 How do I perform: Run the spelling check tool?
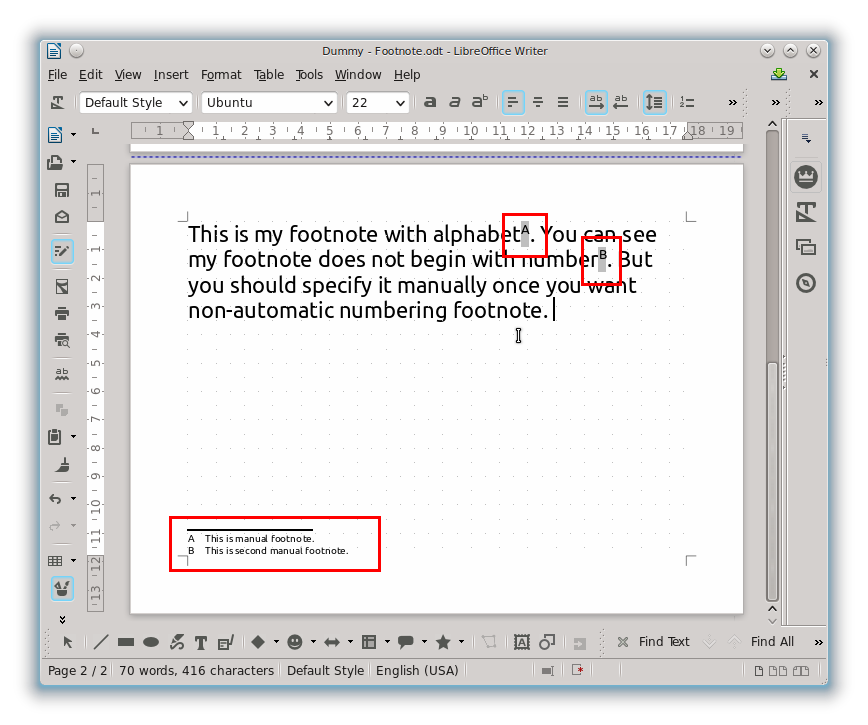(62, 374)
